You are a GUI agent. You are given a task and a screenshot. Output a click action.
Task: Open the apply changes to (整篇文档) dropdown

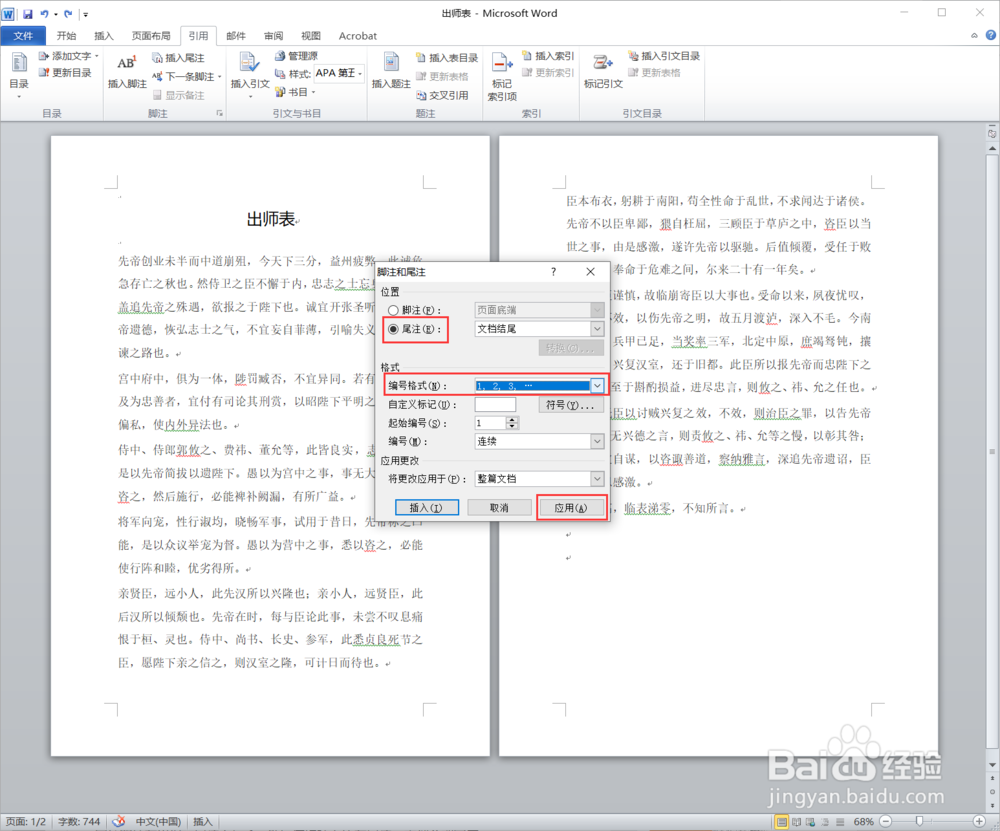(597, 479)
